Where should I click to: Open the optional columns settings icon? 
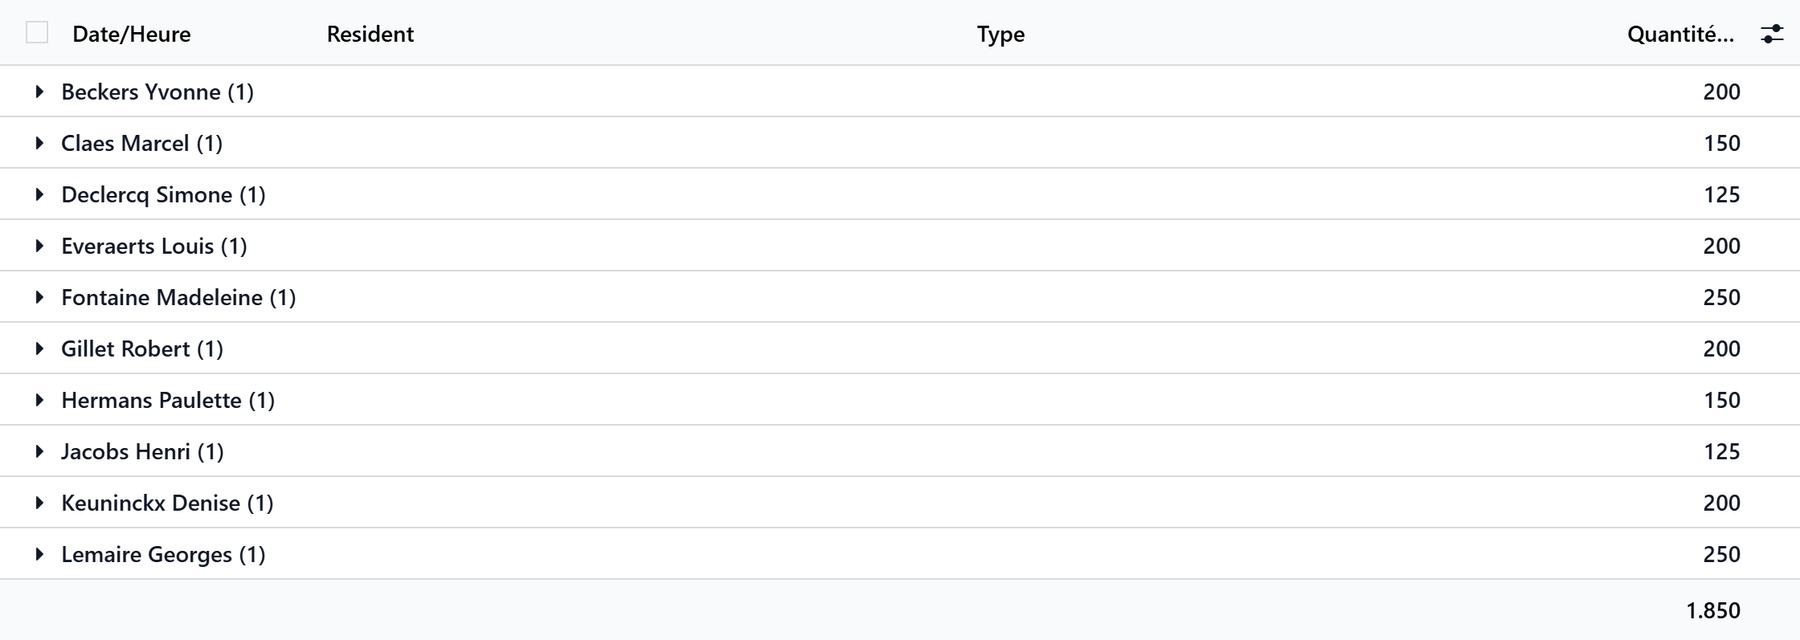[x=1771, y=34]
